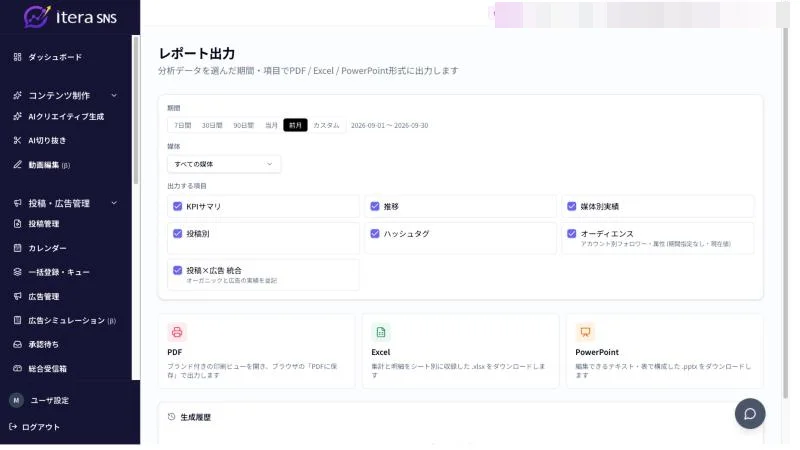The image size is (800, 450).
Task: Open AI切り抜き in the sidebar
Action: tap(47, 140)
